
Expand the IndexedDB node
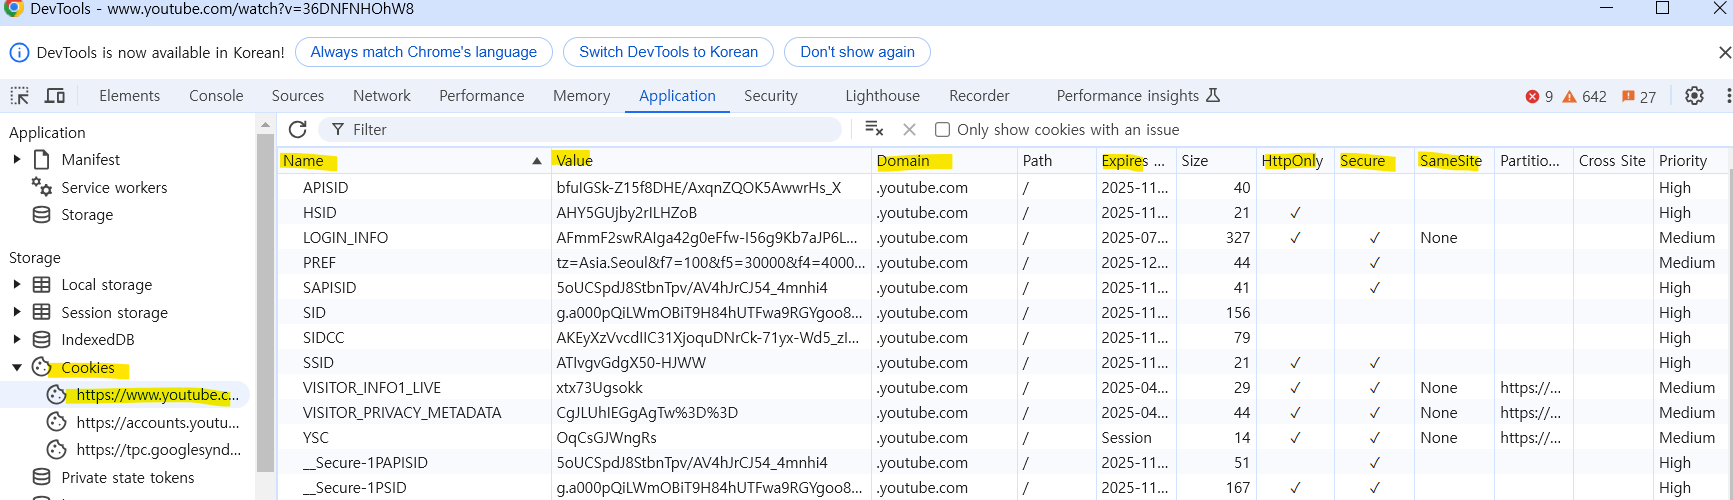point(17,339)
